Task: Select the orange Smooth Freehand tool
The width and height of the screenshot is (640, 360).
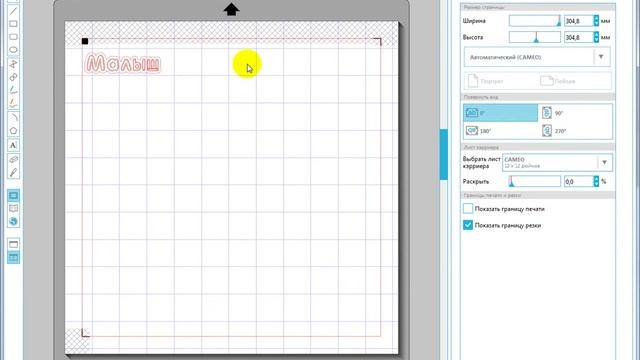Action: click(13, 103)
